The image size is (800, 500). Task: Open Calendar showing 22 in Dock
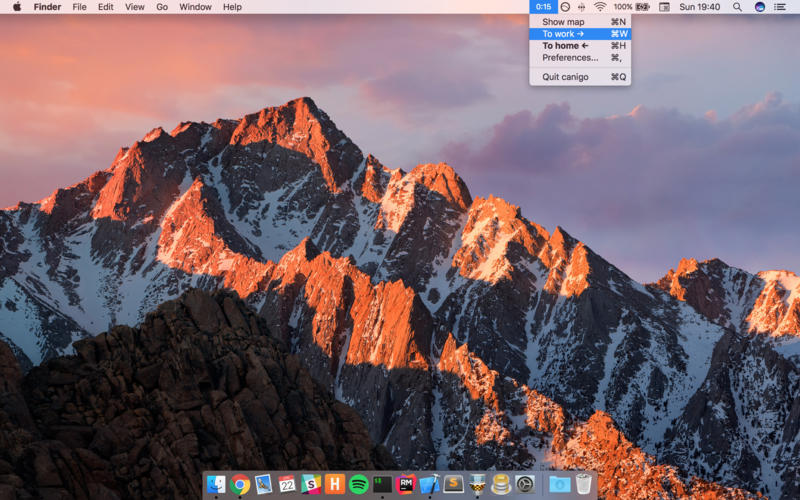coord(287,484)
